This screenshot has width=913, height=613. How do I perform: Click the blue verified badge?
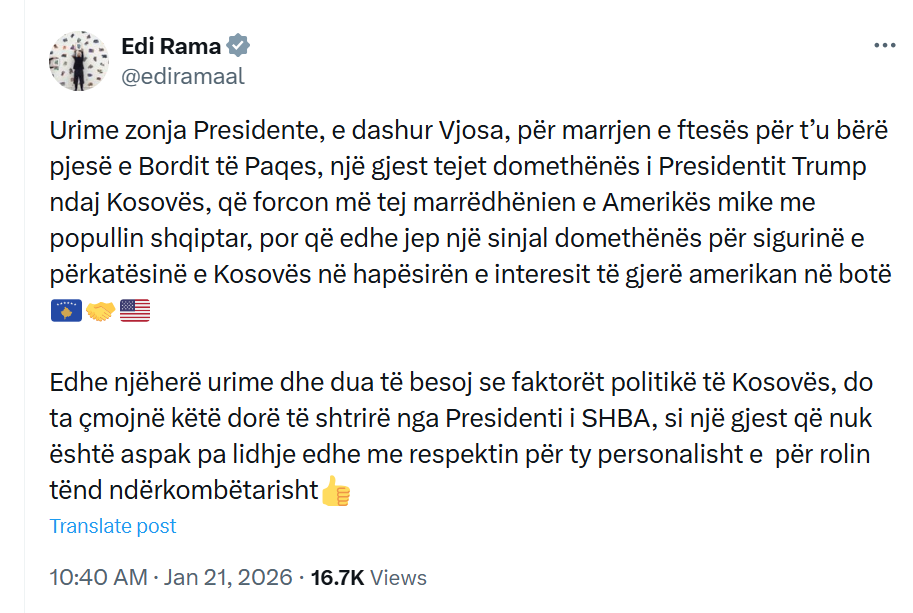238,46
